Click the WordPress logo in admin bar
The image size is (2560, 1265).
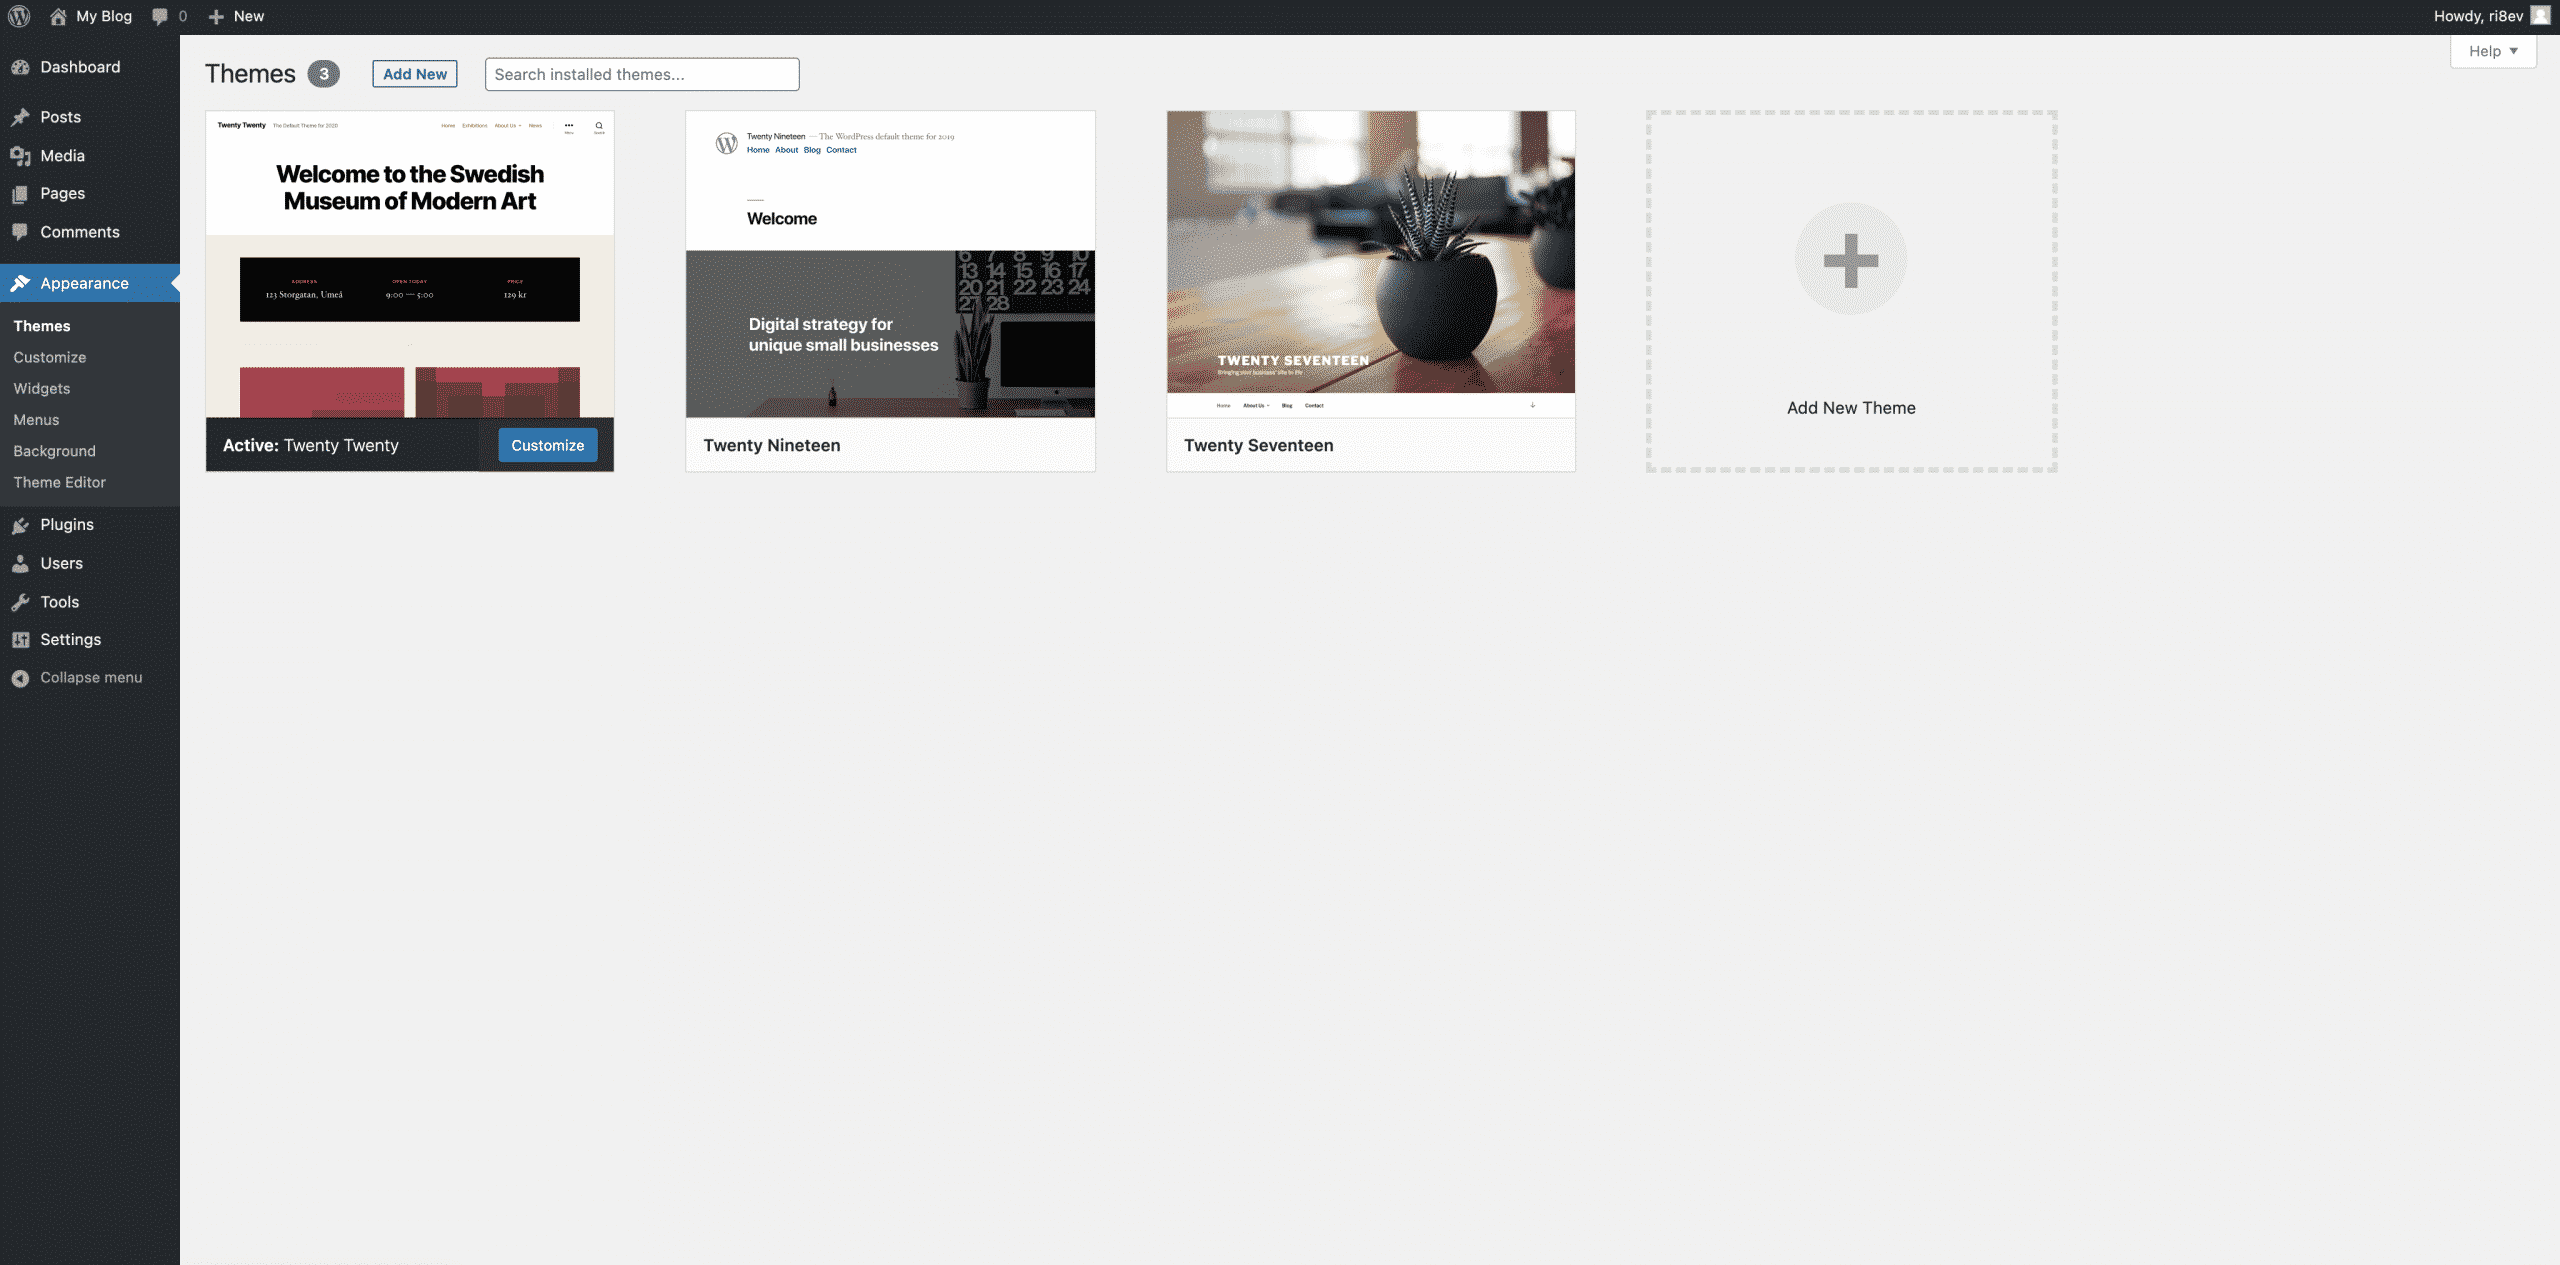19,16
